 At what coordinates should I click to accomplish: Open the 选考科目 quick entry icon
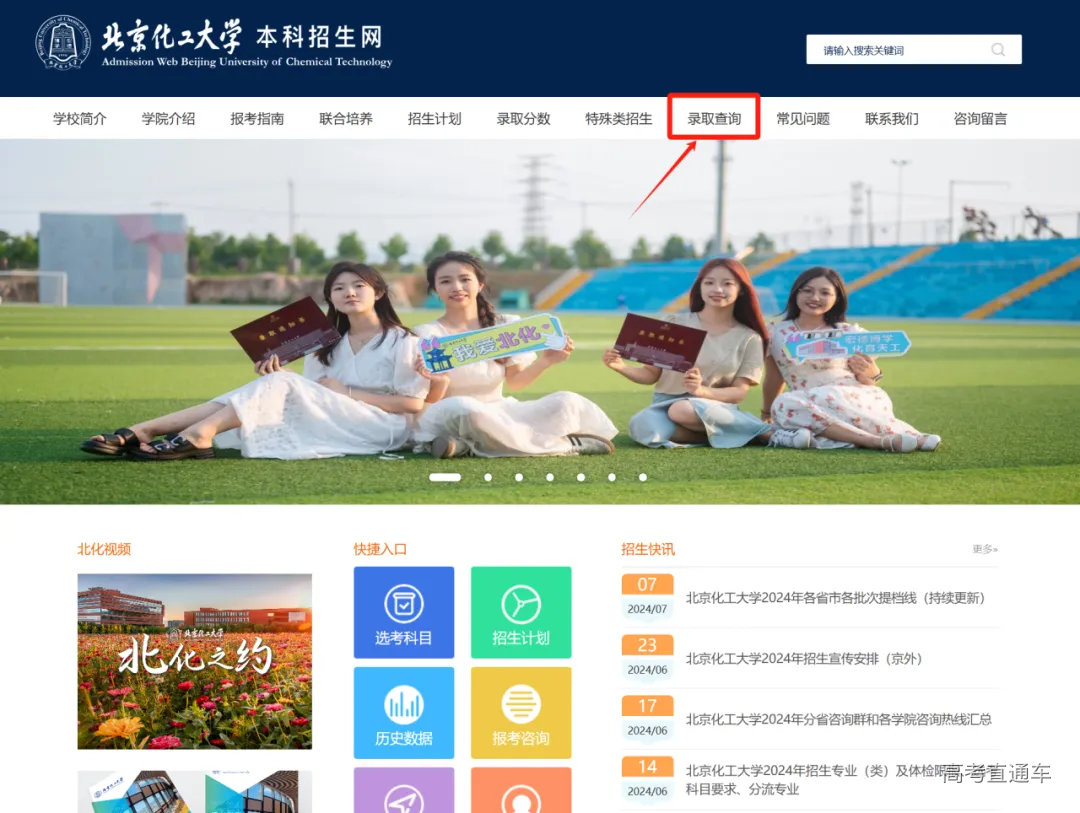point(404,612)
